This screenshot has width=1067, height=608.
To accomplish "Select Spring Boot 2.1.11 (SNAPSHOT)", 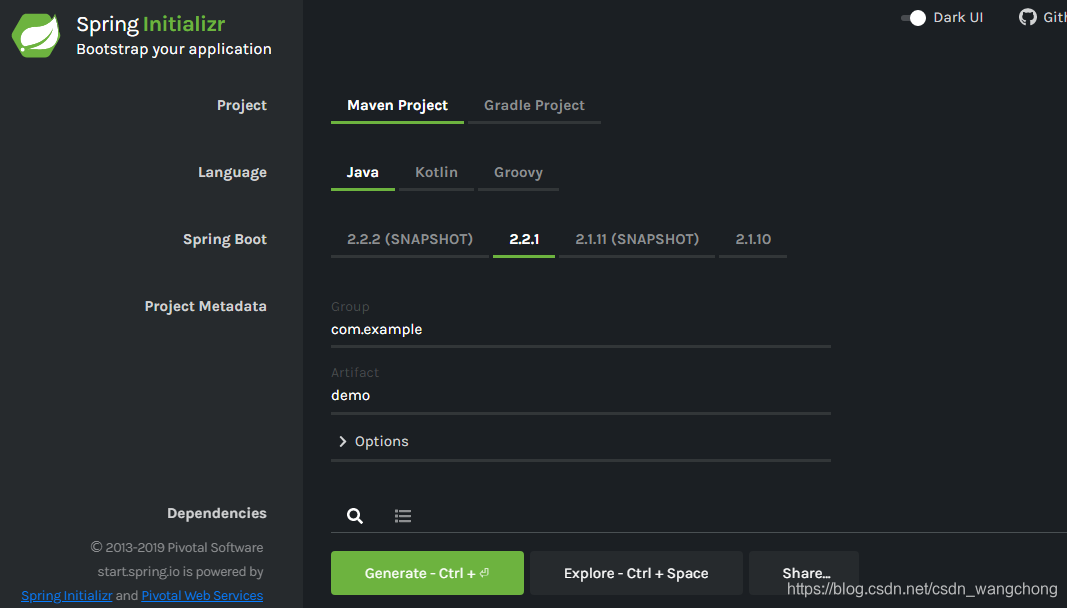I will click(x=637, y=239).
